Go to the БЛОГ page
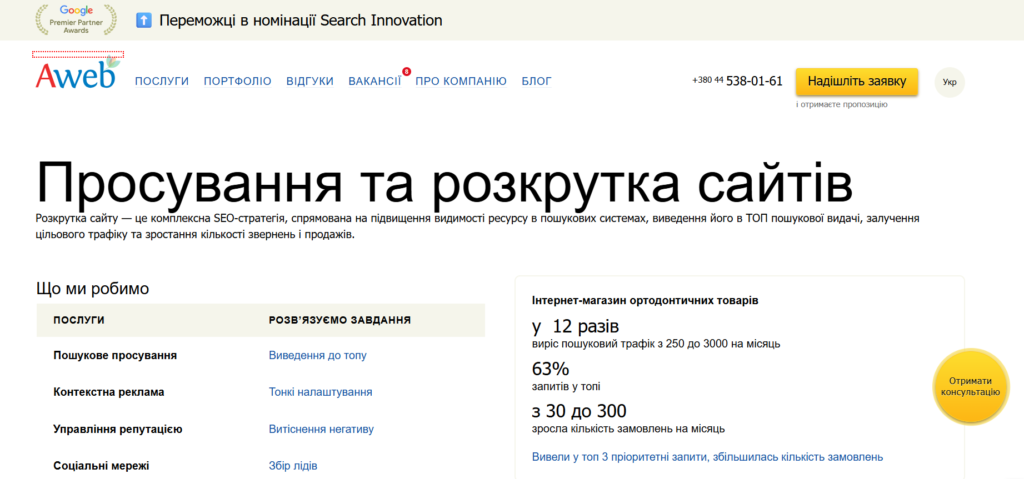1024x479 pixels. (537, 81)
